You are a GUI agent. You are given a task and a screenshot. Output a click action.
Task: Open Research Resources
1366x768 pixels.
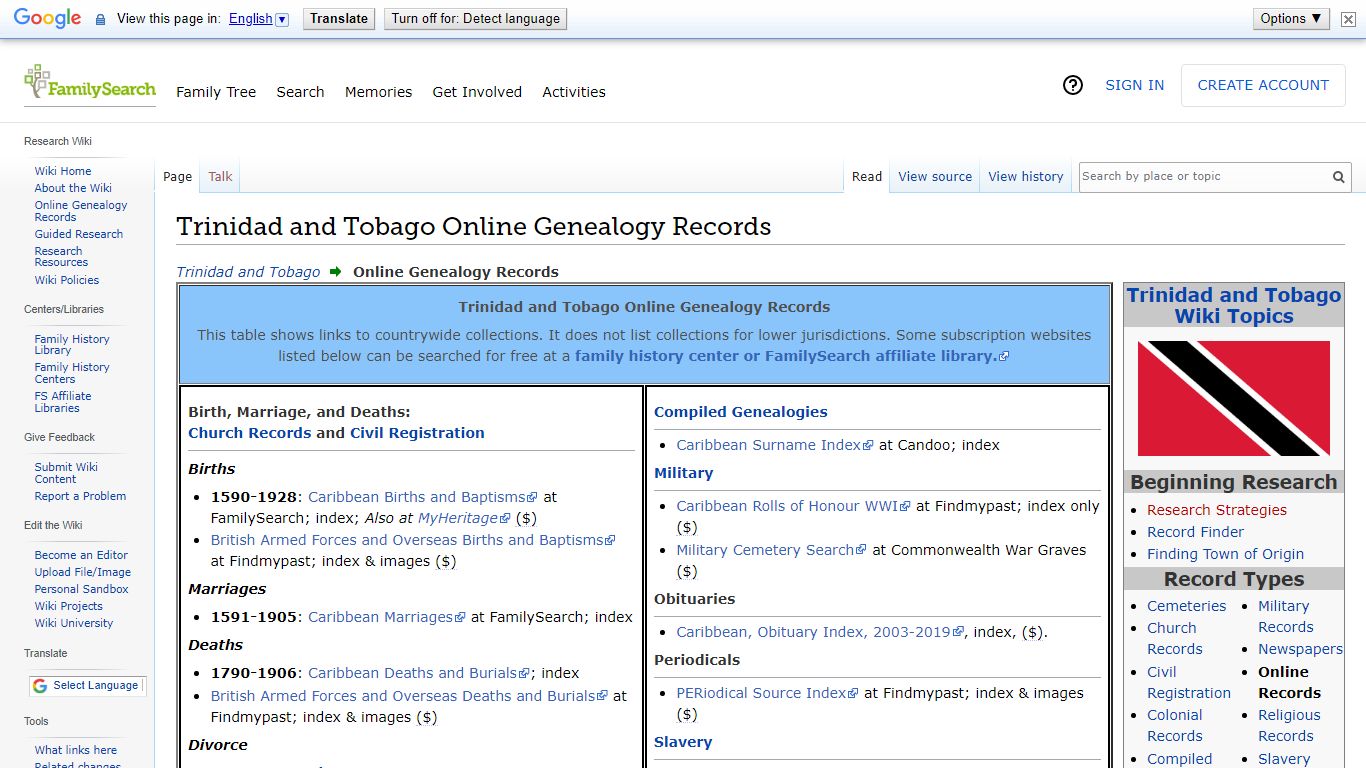point(61,257)
